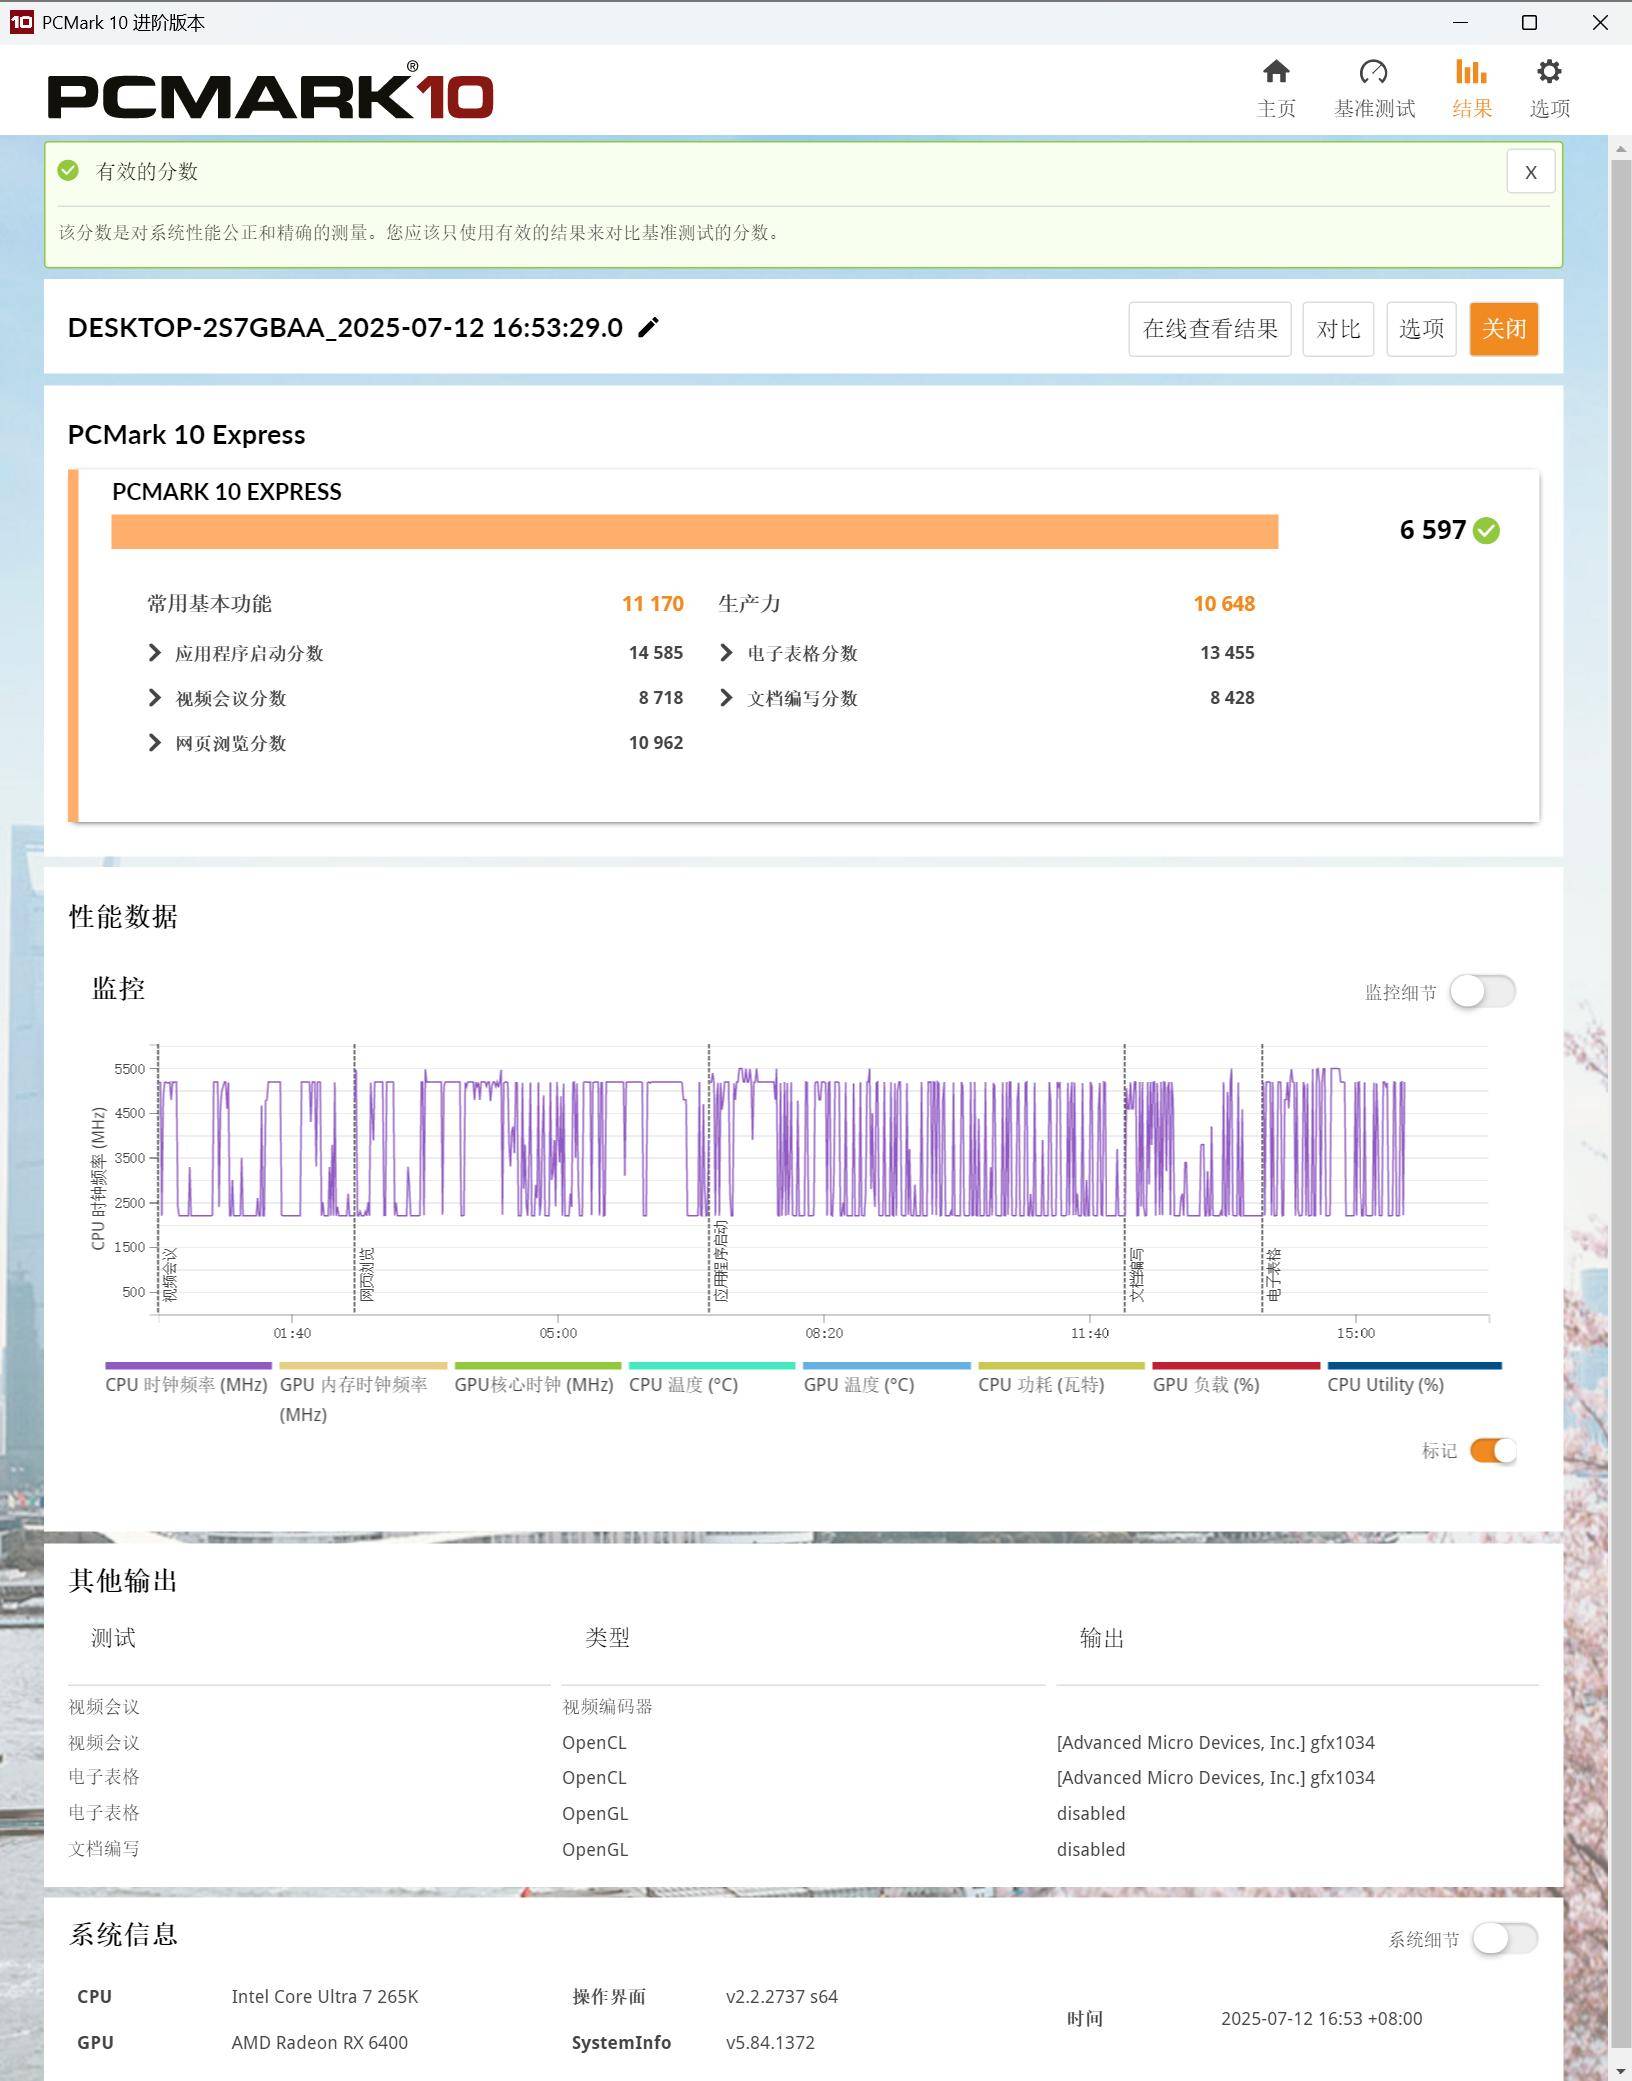Click the 类型 column header
The width and height of the screenshot is (1632, 2081).
(607, 1637)
